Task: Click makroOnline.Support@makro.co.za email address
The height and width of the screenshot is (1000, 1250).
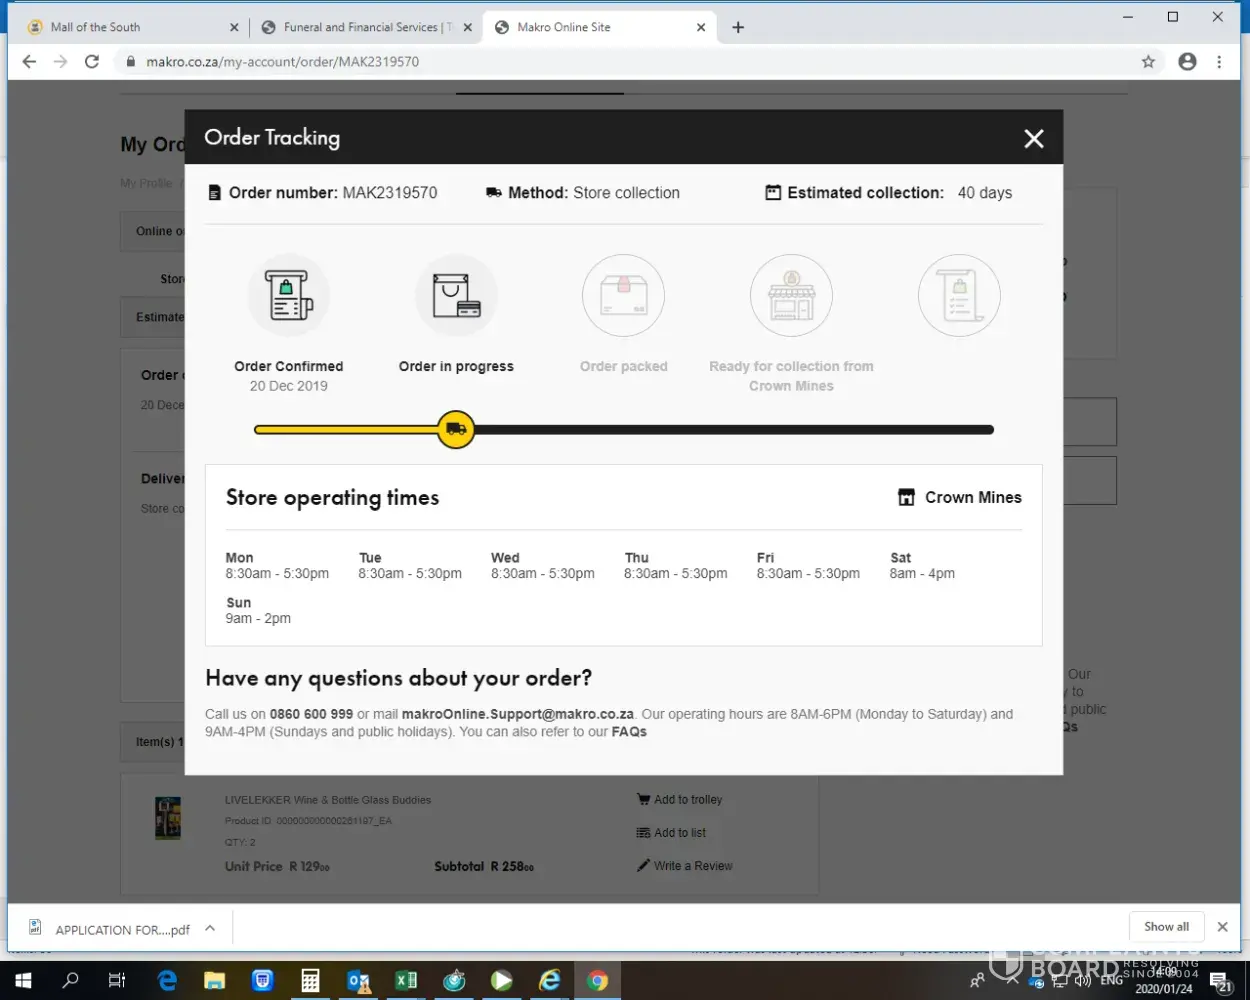Action: [x=518, y=714]
